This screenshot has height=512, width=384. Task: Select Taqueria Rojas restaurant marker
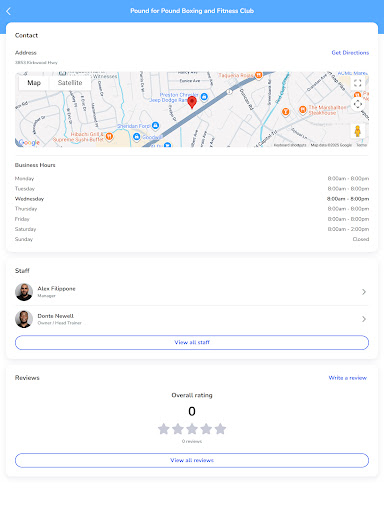coord(259,75)
